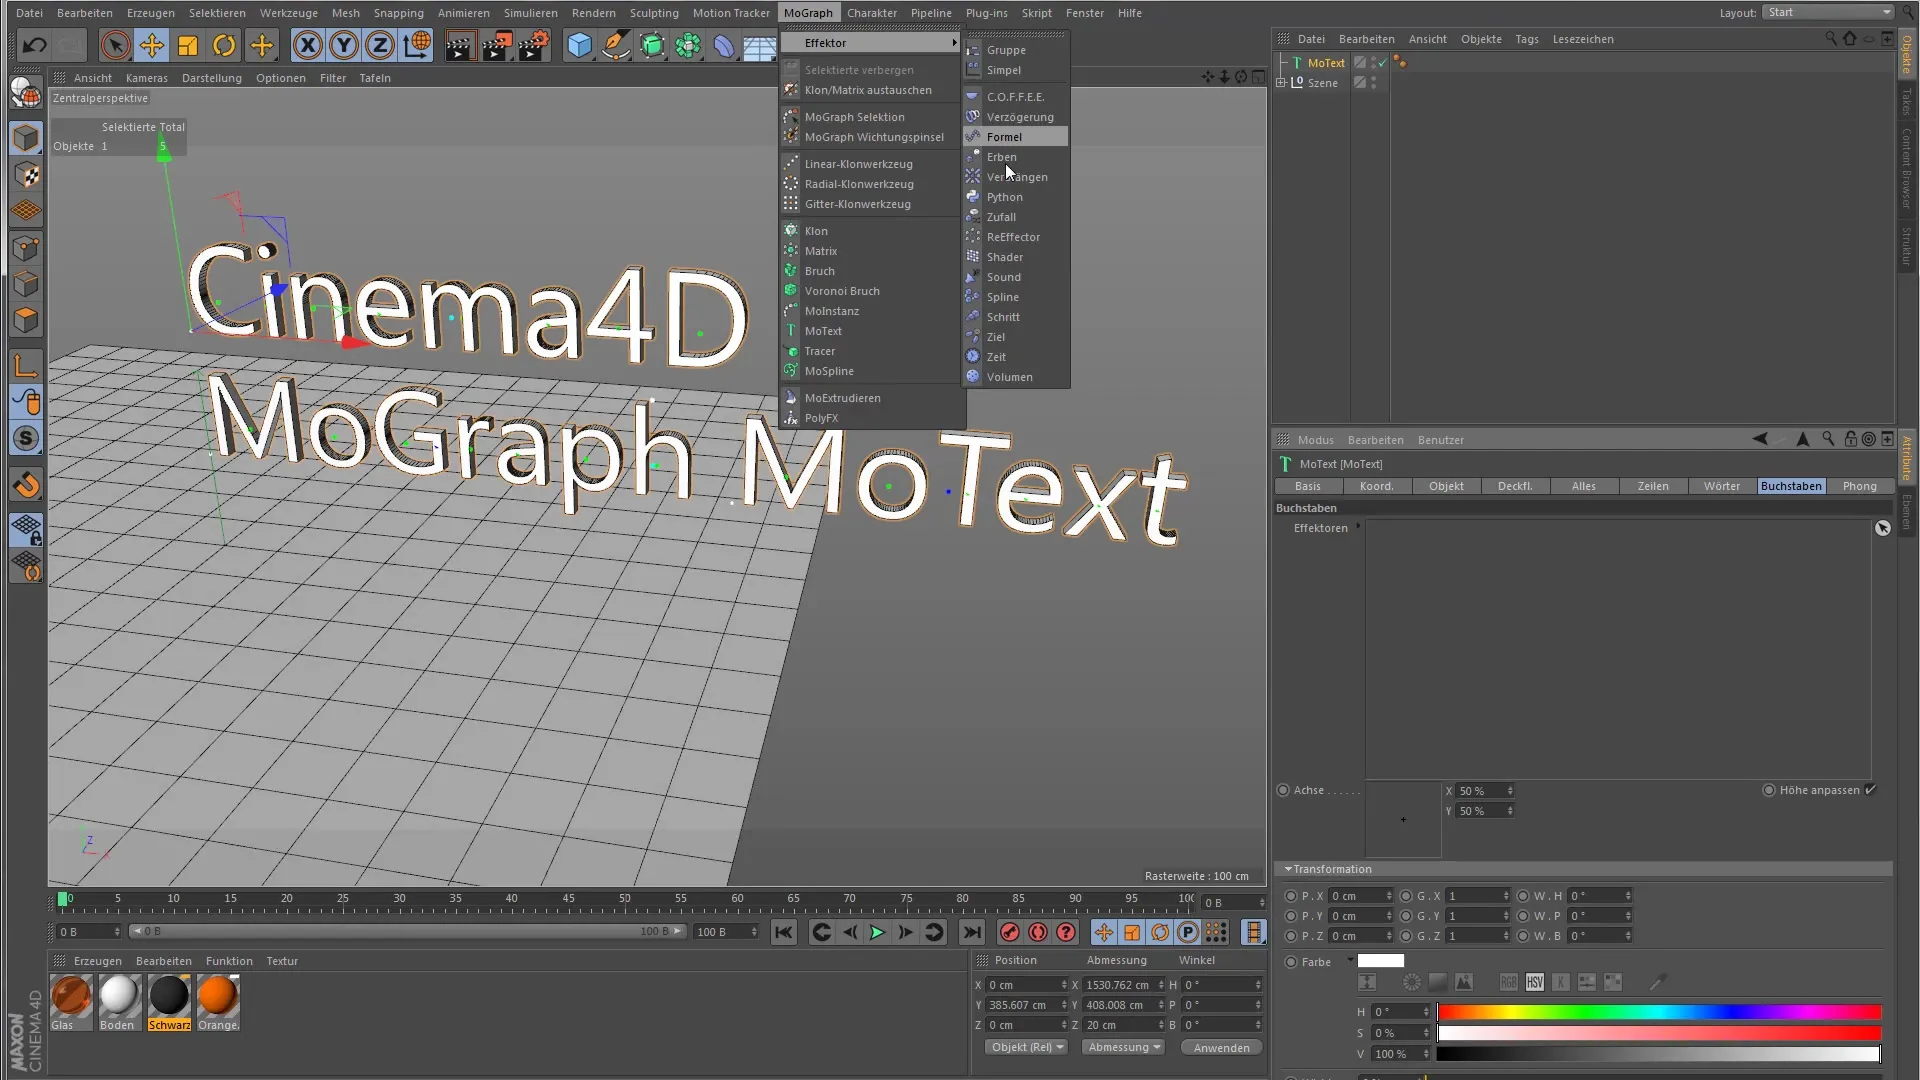Play the animation forward
Image resolution: width=1920 pixels, height=1080 pixels.
pos(877,932)
